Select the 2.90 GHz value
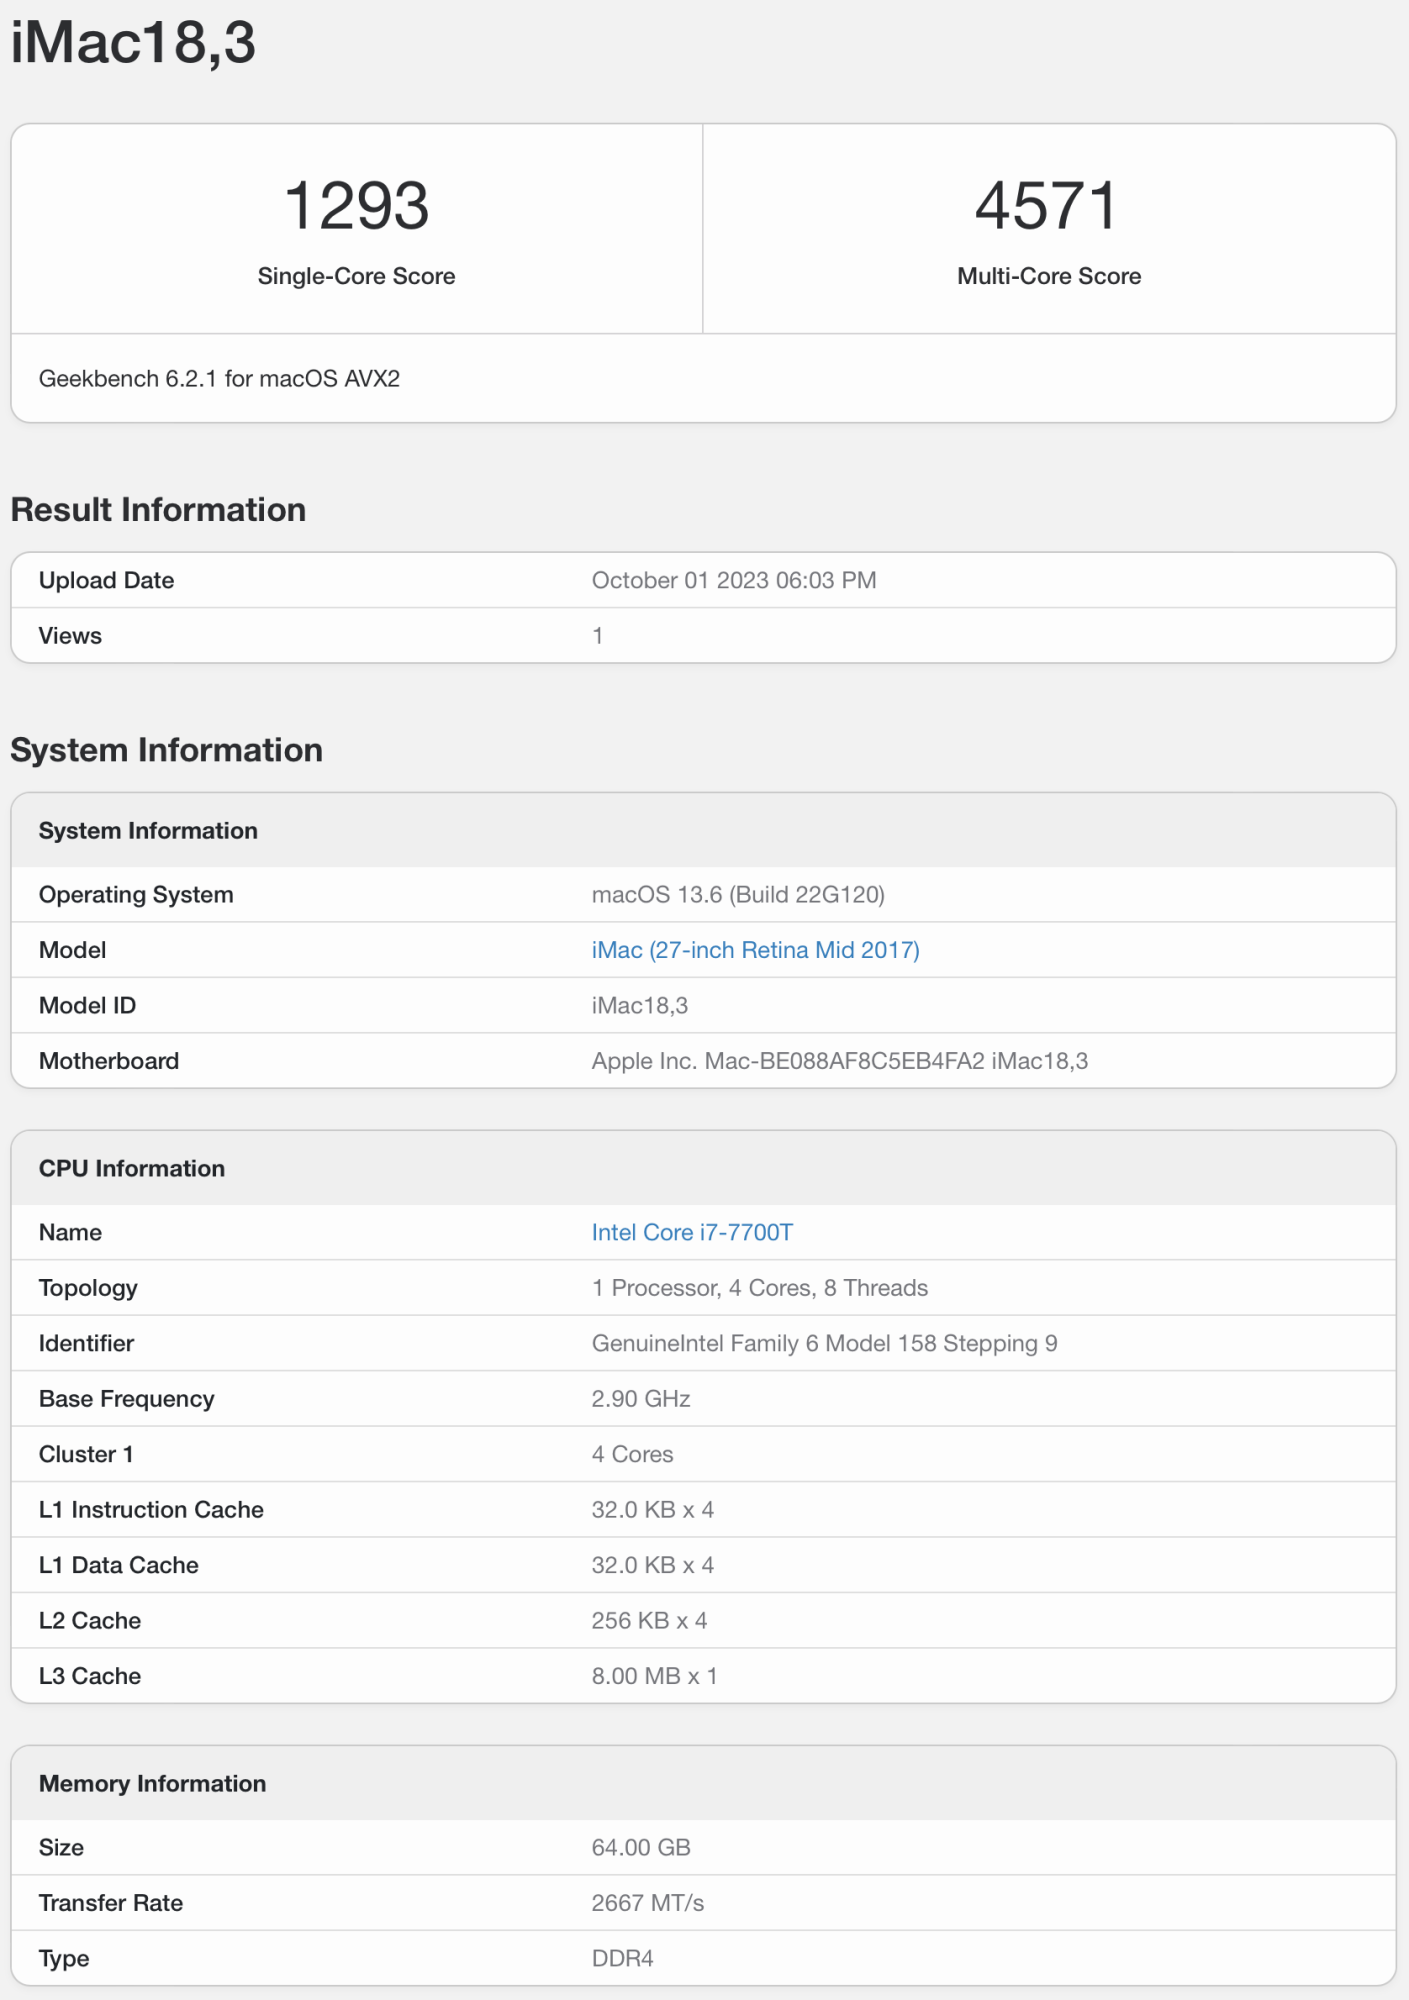Screen dimensions: 1409x2000 [x=641, y=1399]
